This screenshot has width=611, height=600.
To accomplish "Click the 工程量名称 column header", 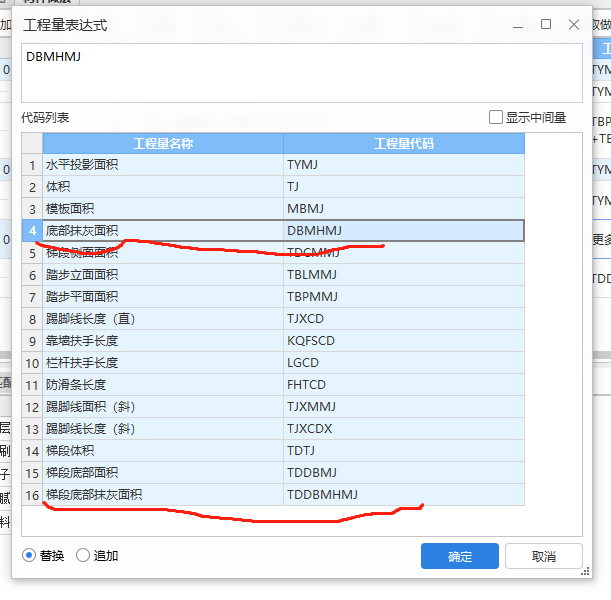I will point(163,143).
